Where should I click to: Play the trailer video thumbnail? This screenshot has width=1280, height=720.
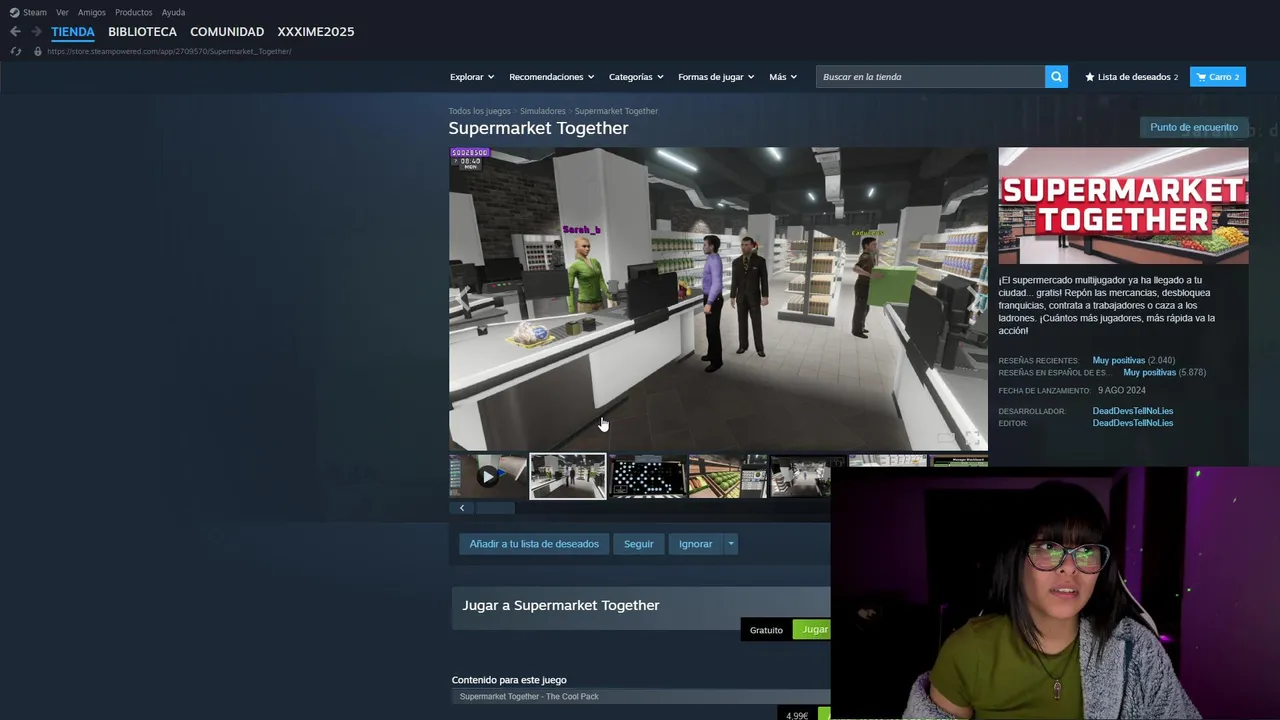(488, 476)
